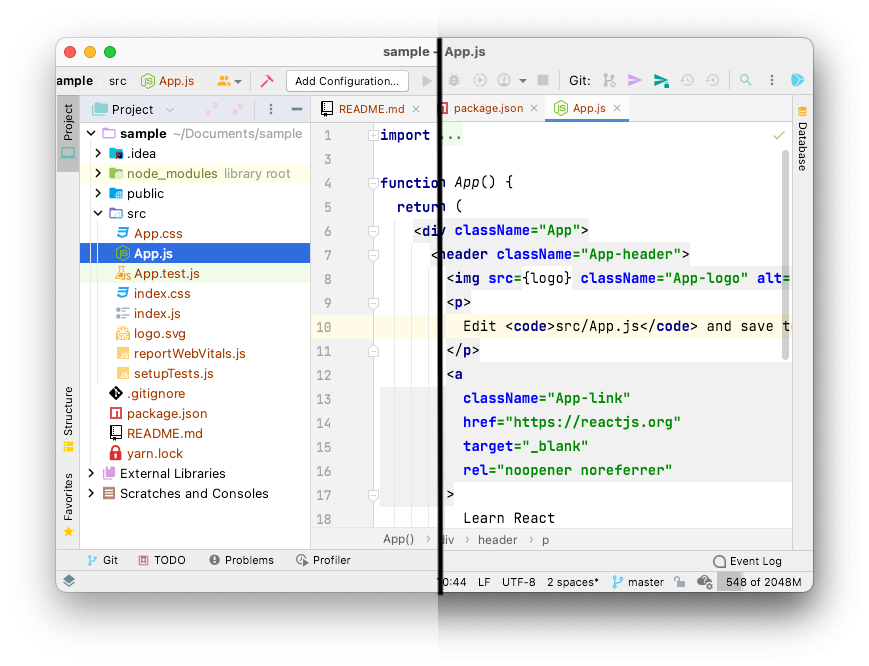Viewport: 869px width, 666px height.
Task: Close the App.js tab
Action: (617, 108)
